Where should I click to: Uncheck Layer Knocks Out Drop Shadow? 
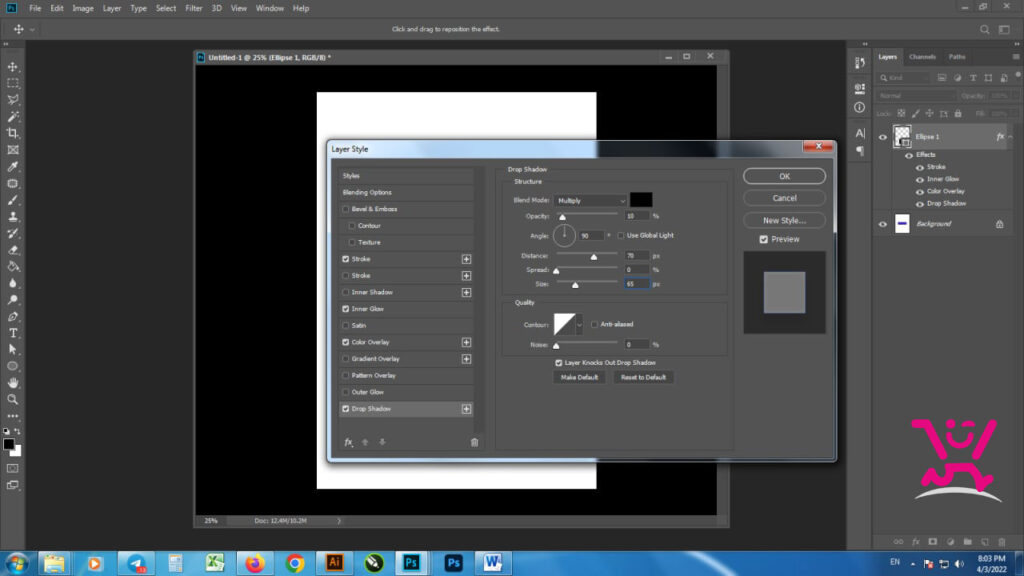pos(558,362)
